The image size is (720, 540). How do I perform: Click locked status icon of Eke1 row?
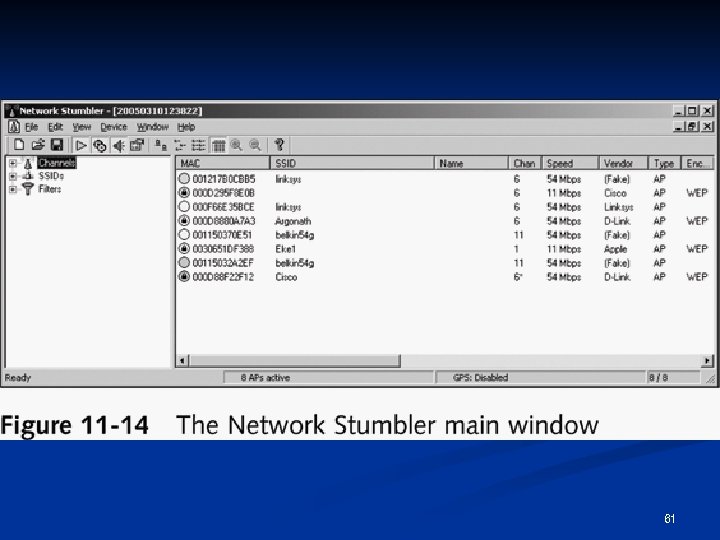point(184,248)
